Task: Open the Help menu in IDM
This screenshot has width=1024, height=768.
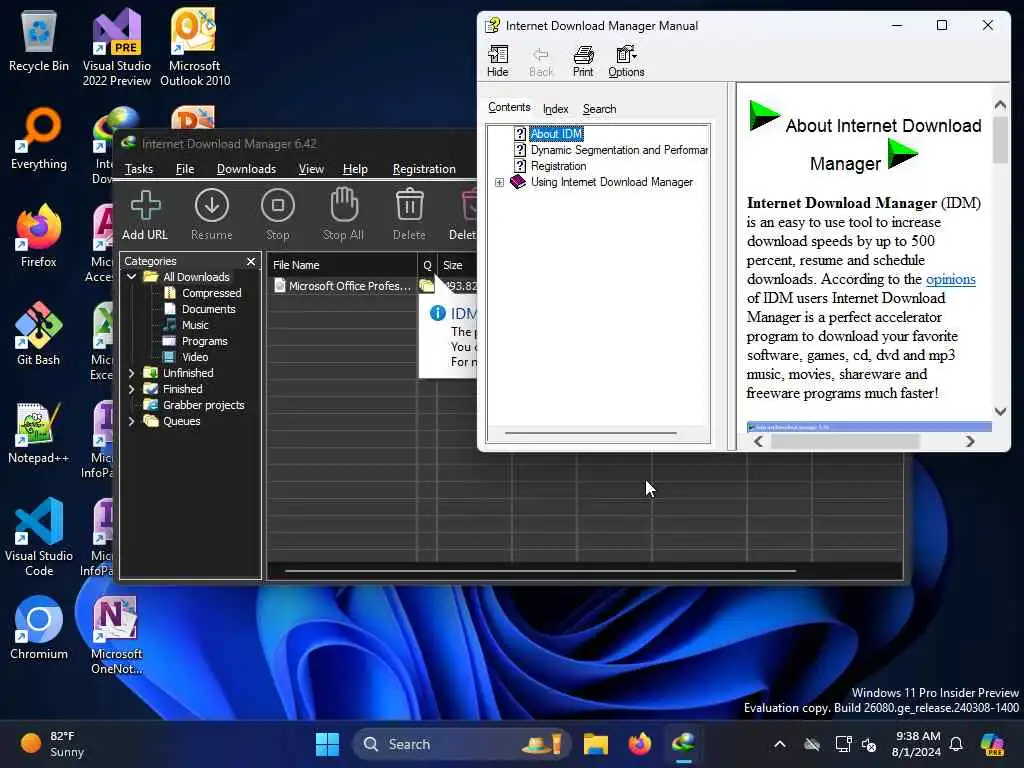Action: [x=355, y=168]
